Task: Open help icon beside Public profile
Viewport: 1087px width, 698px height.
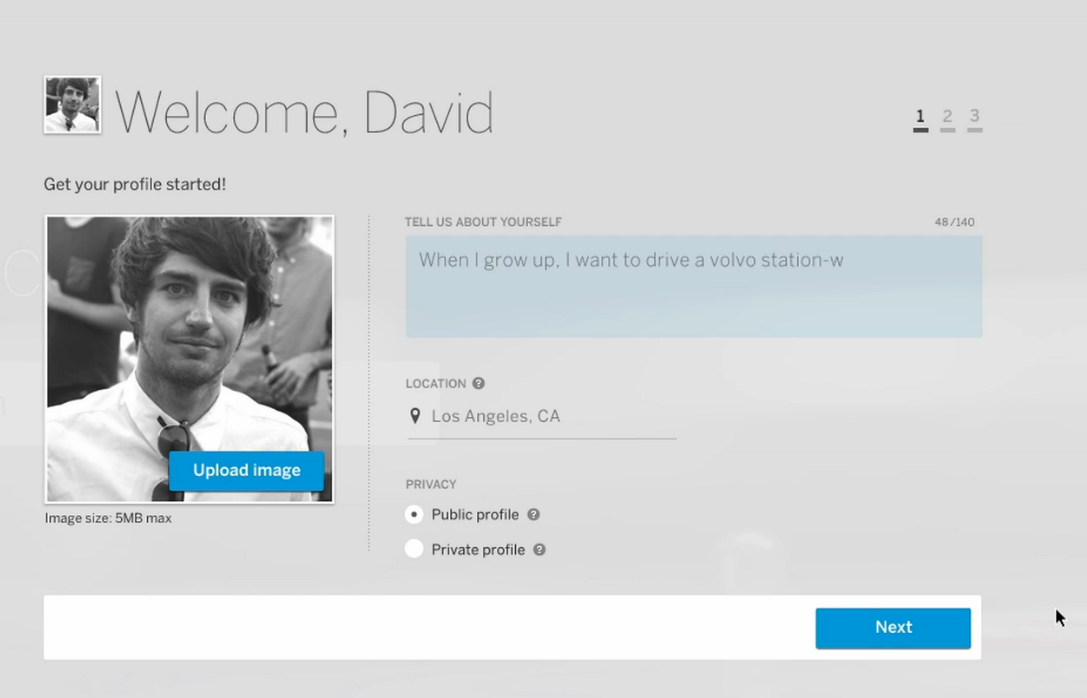Action: point(534,515)
